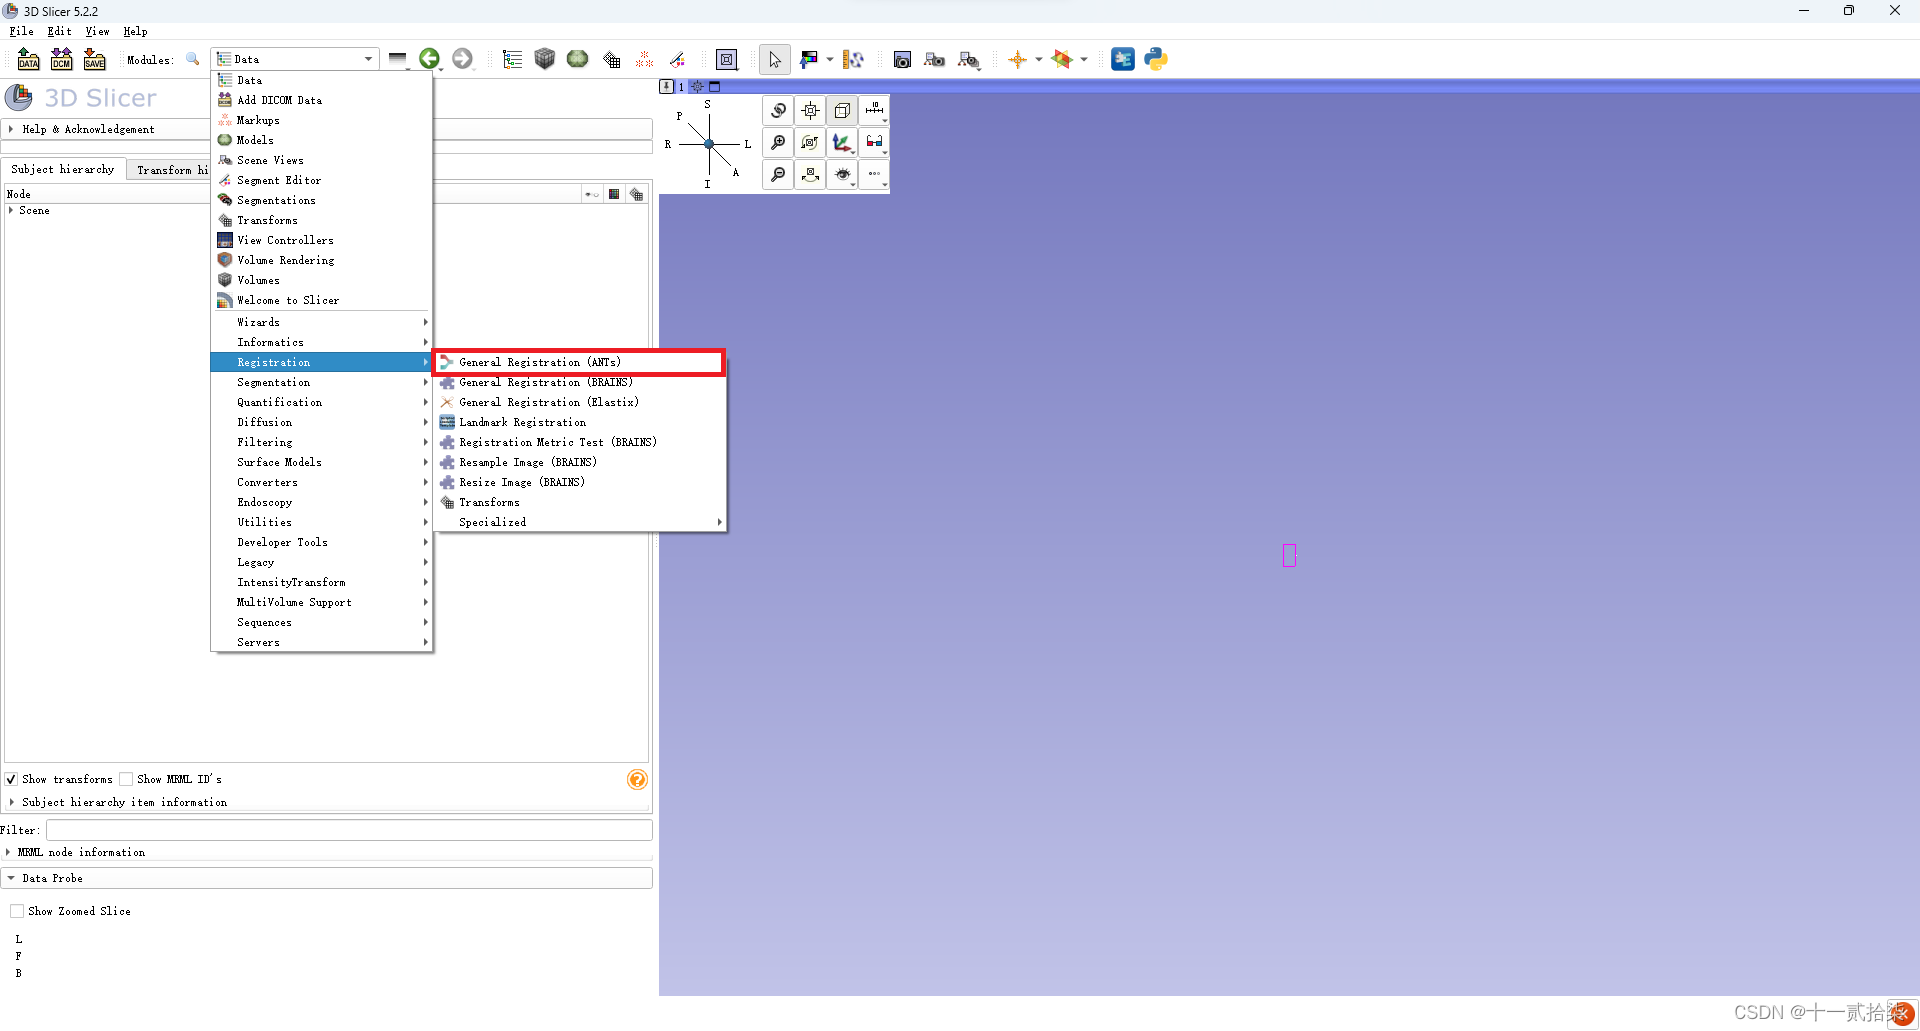The width and height of the screenshot is (1920, 1031).
Task: Open the more options ellipsis dropdown
Action: pos(875,175)
